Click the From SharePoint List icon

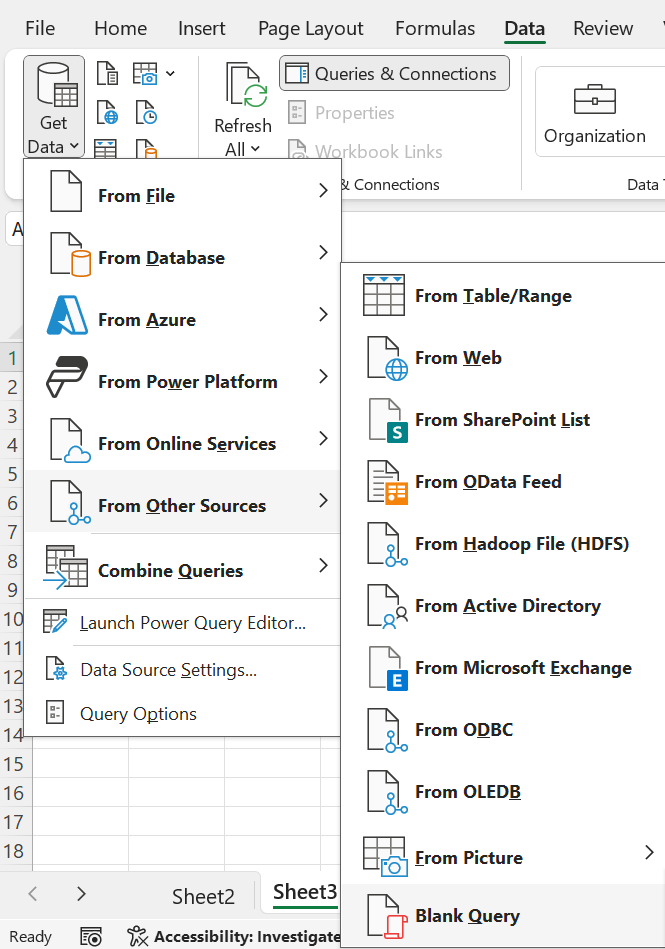(x=387, y=420)
